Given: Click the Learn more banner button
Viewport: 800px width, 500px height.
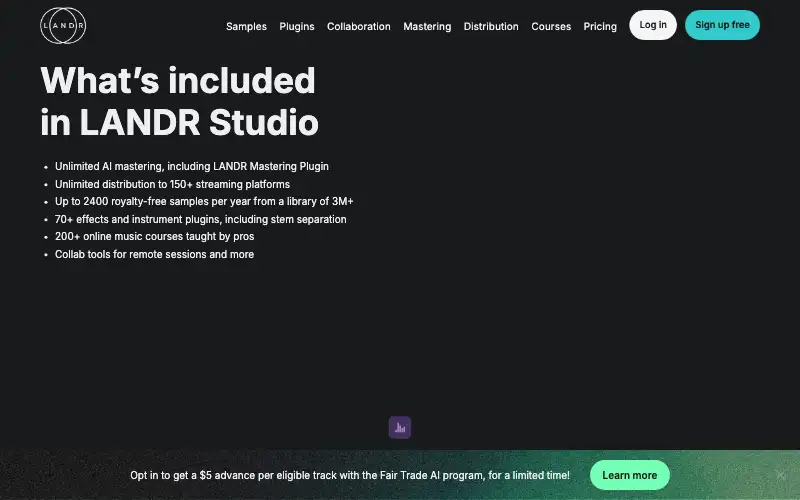Looking at the screenshot, I should [630, 475].
